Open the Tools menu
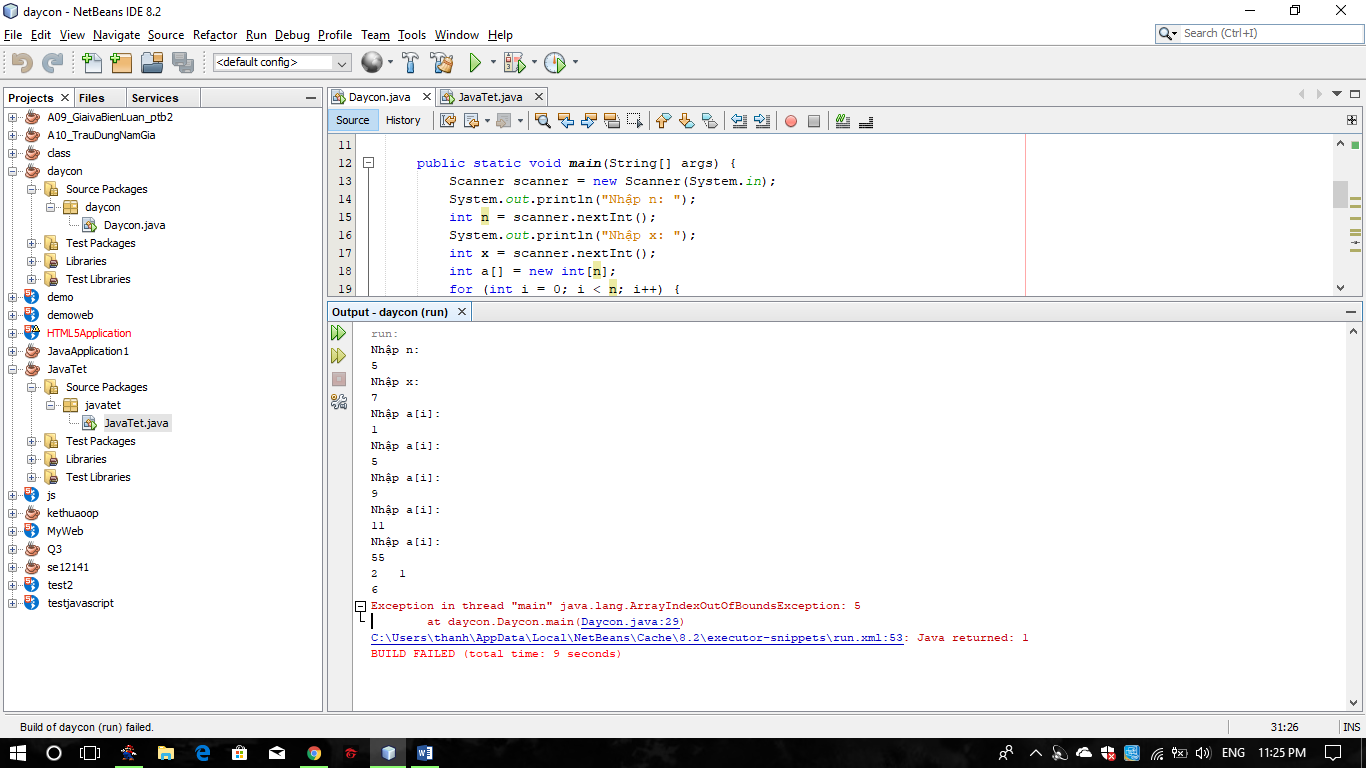The image size is (1366, 768). click(412, 35)
